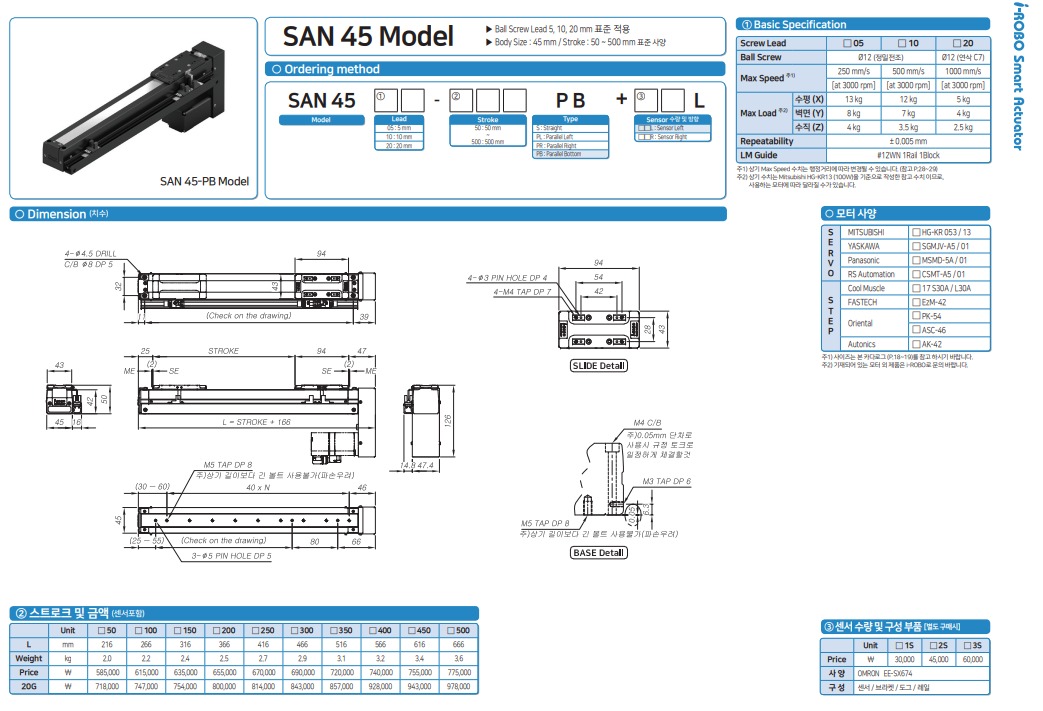Image resolution: width=1043 pixels, height=711 pixels.
Task: Click the 'M3 TAP DP 6' annotation
Action: click(667, 481)
